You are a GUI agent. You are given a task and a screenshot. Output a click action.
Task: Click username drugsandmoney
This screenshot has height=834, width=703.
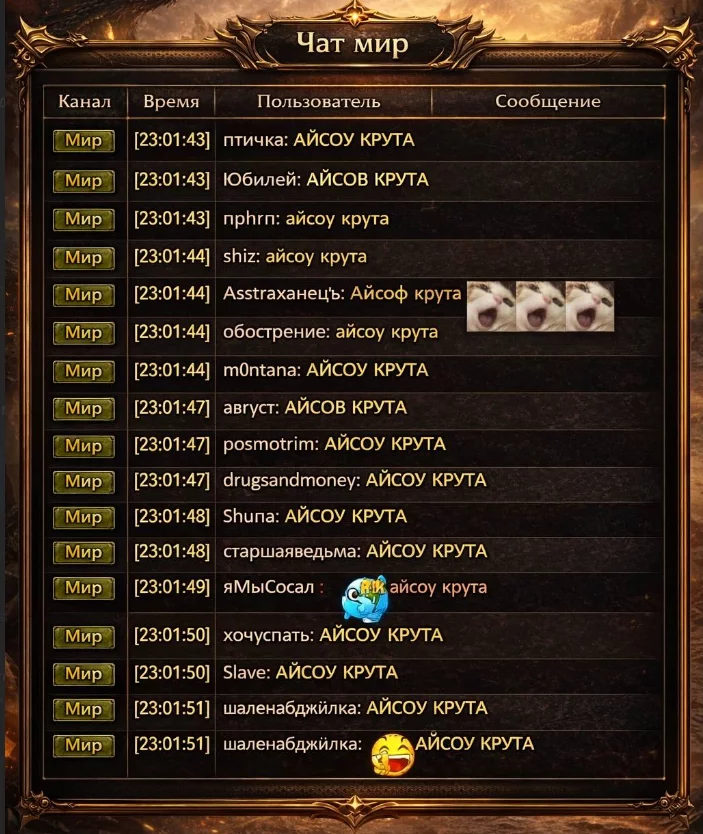click(x=291, y=481)
